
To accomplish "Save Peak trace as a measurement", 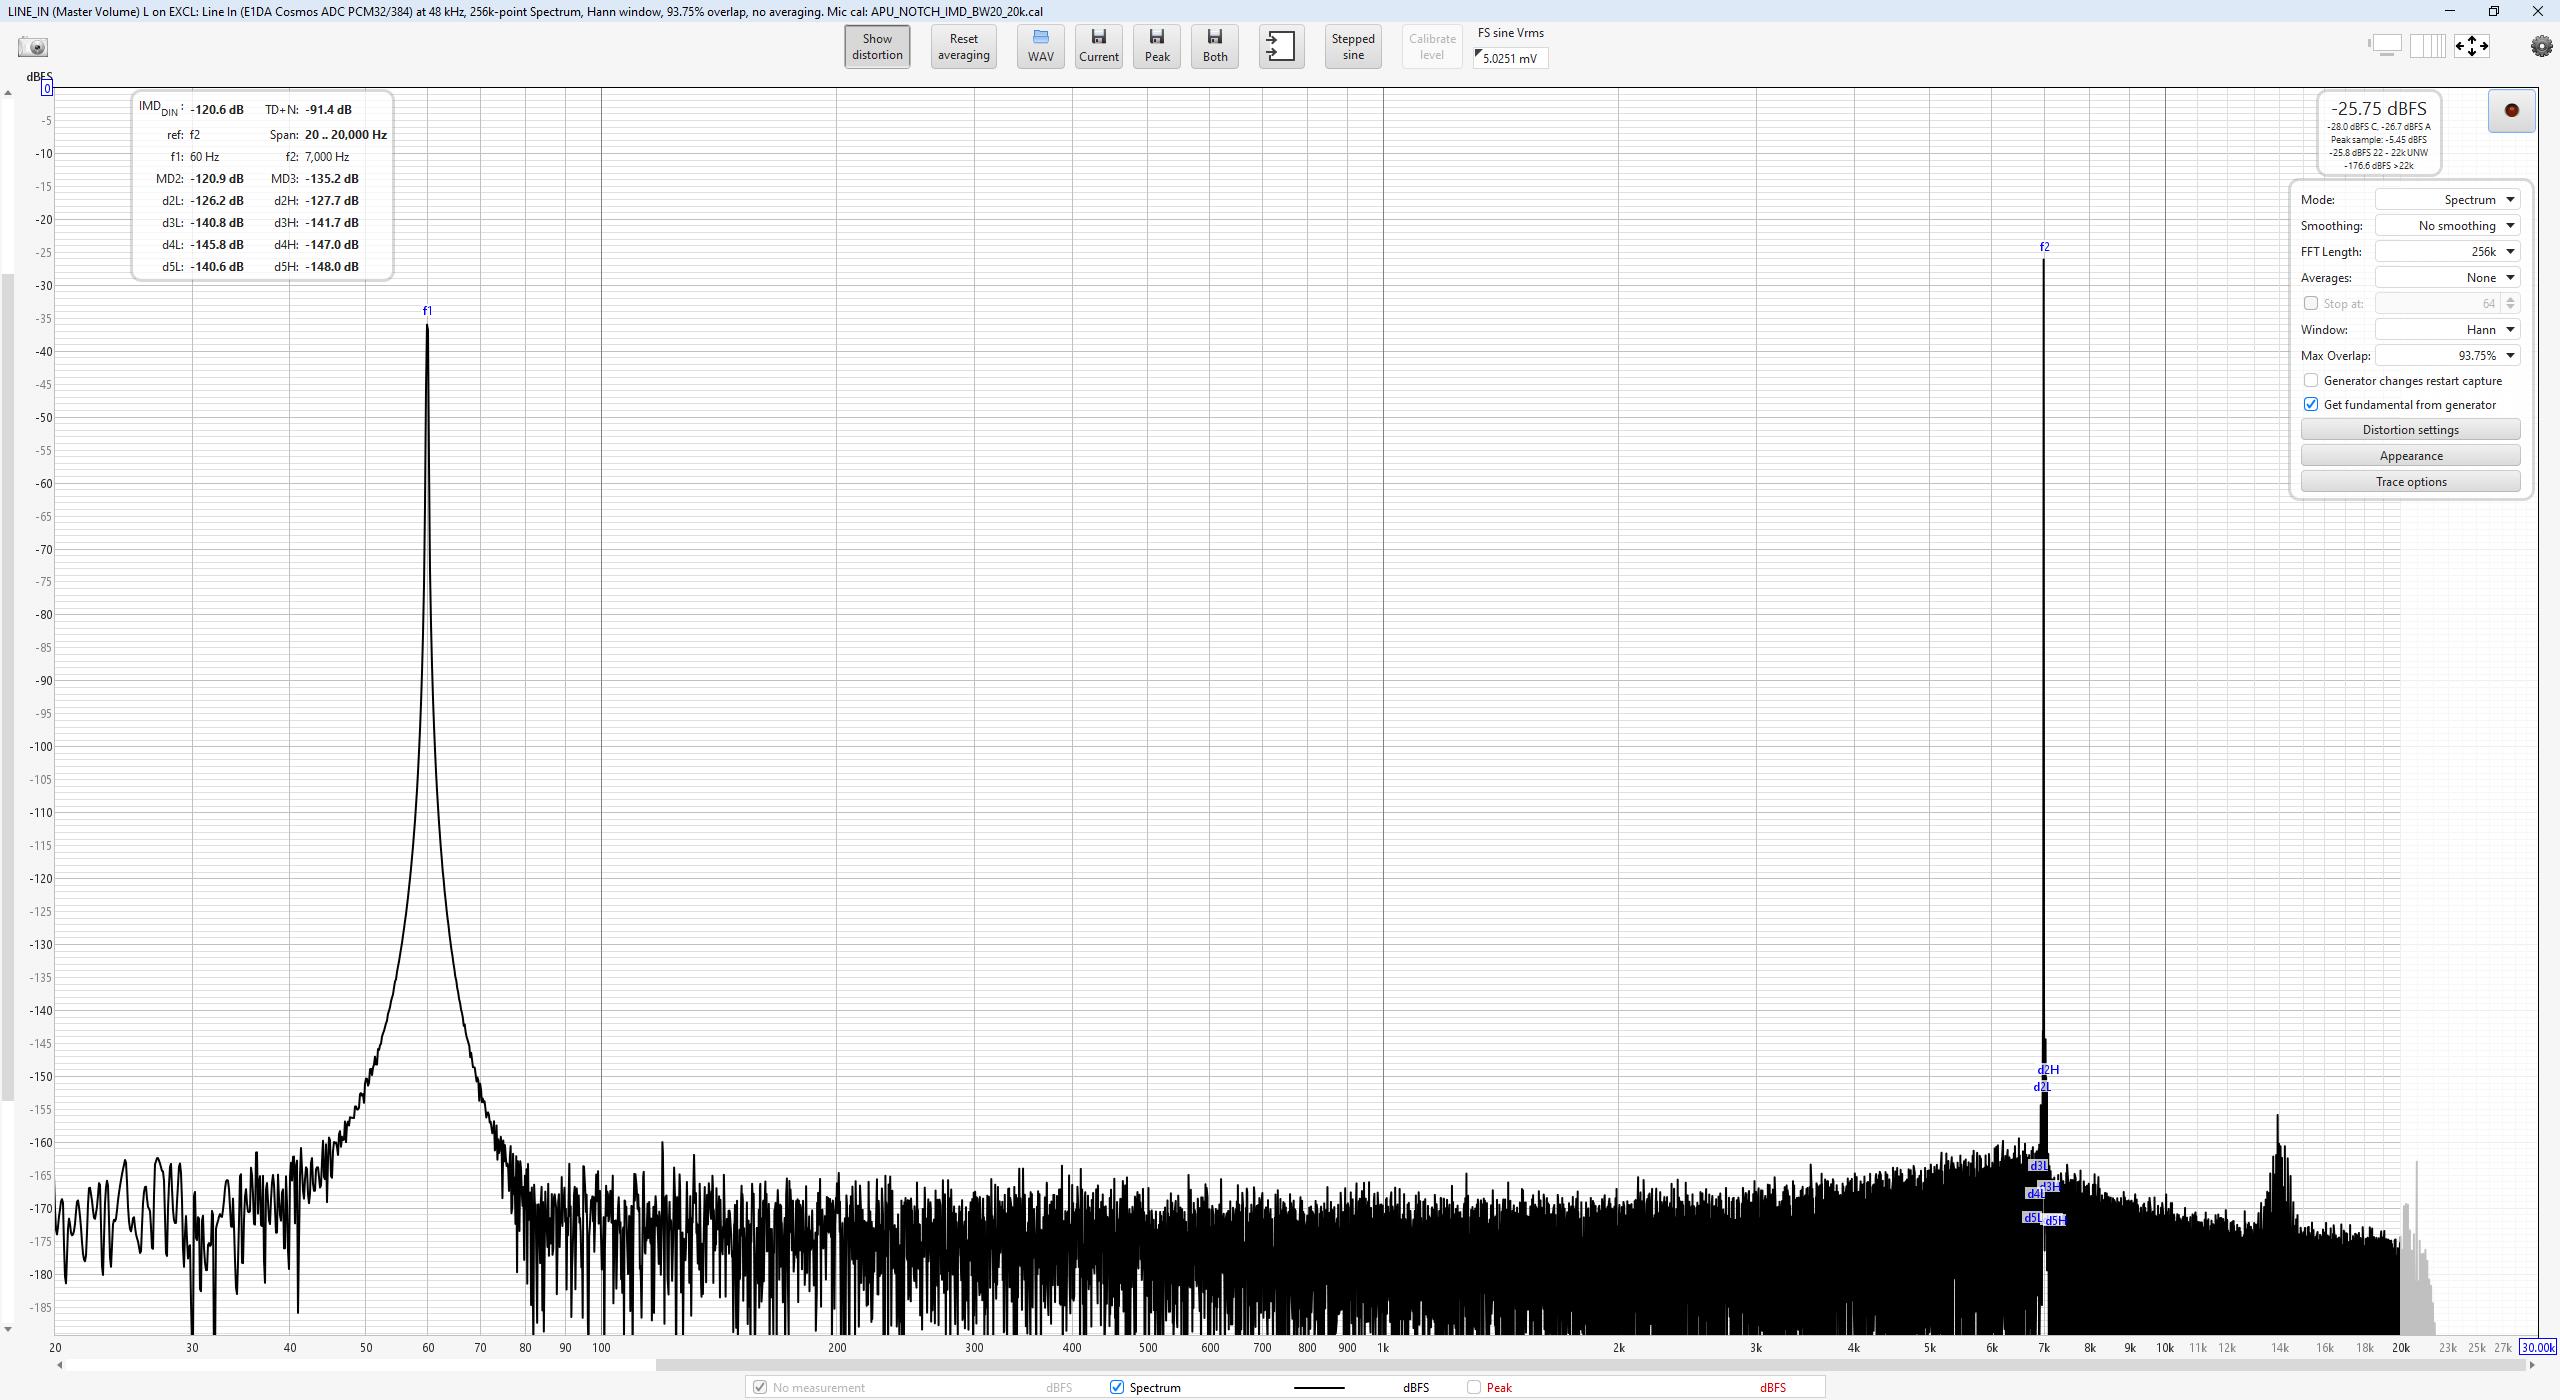I will tap(1157, 47).
